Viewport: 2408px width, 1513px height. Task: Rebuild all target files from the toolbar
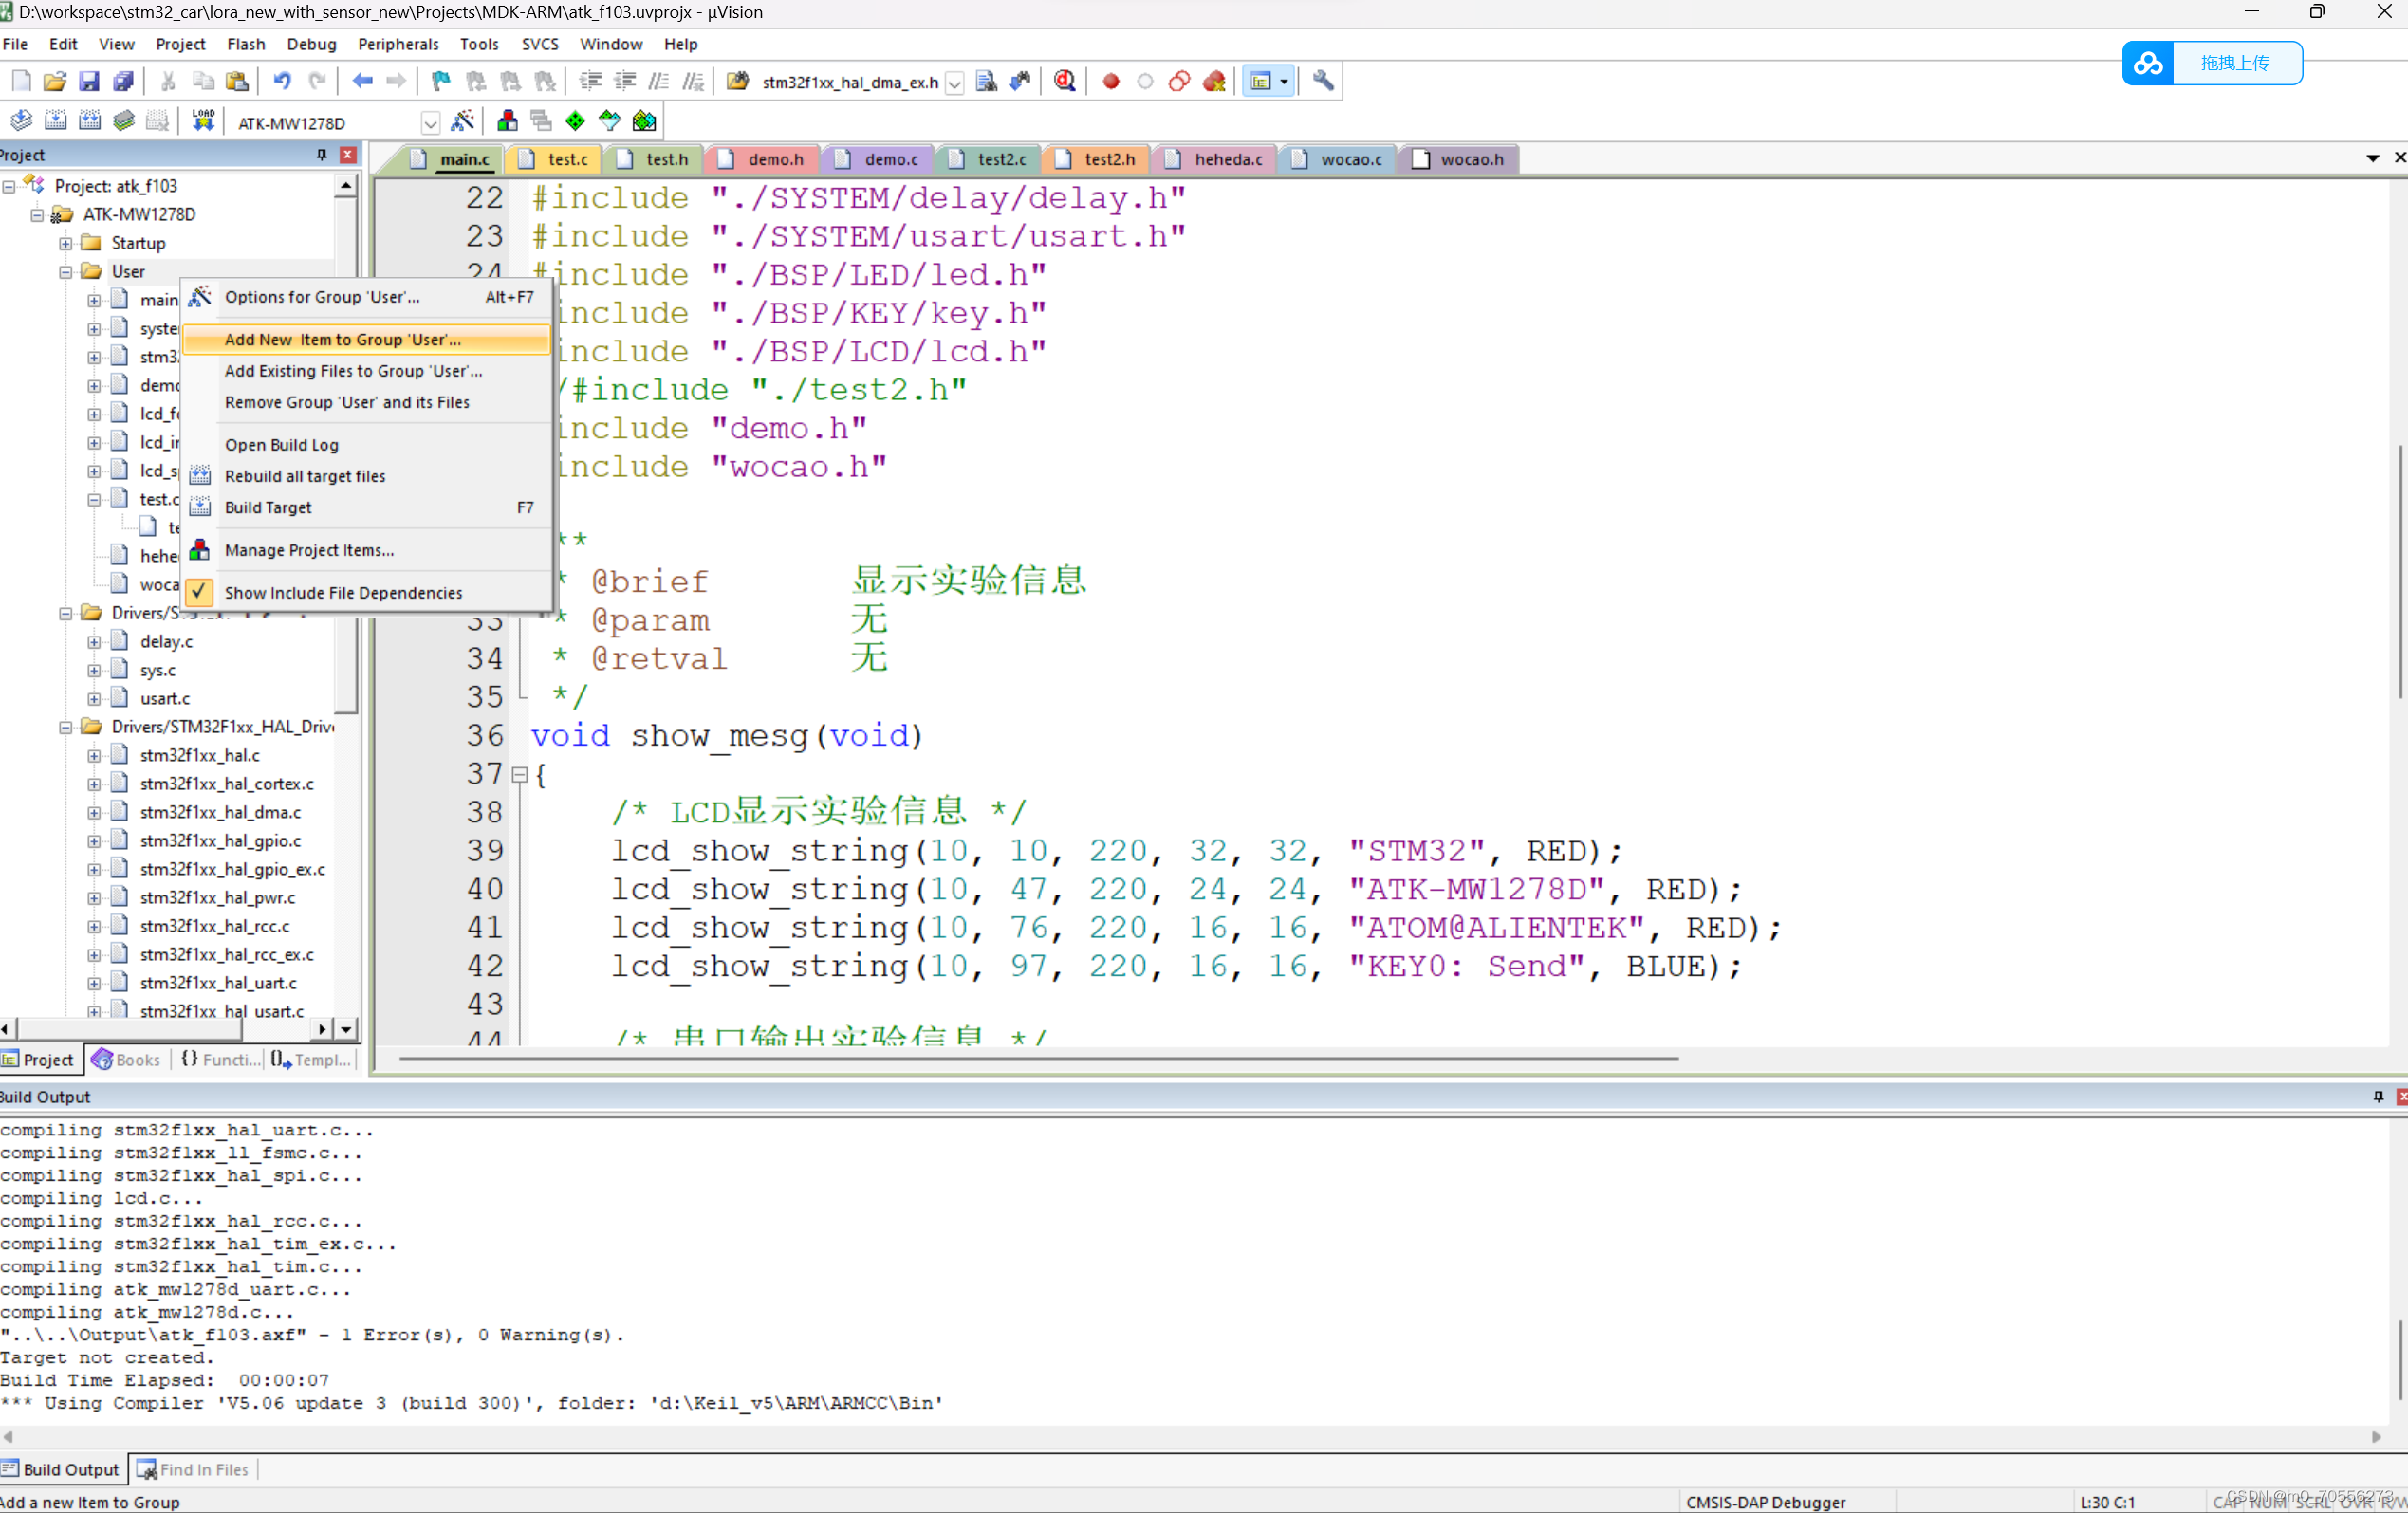coord(90,122)
